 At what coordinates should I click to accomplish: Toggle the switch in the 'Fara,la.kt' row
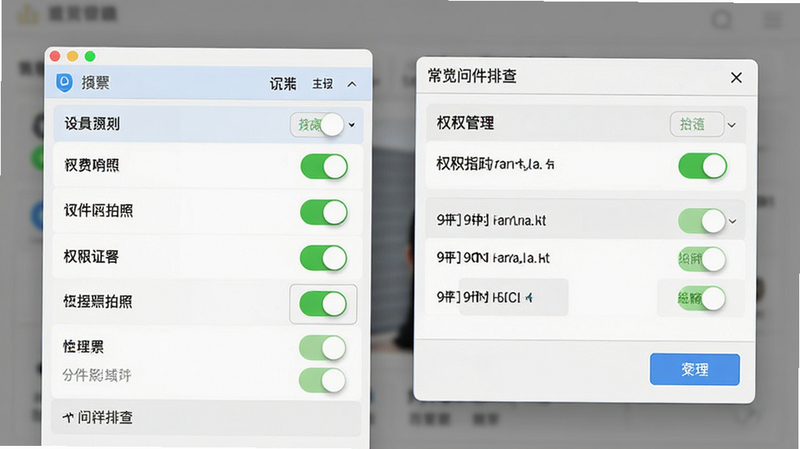point(702,259)
